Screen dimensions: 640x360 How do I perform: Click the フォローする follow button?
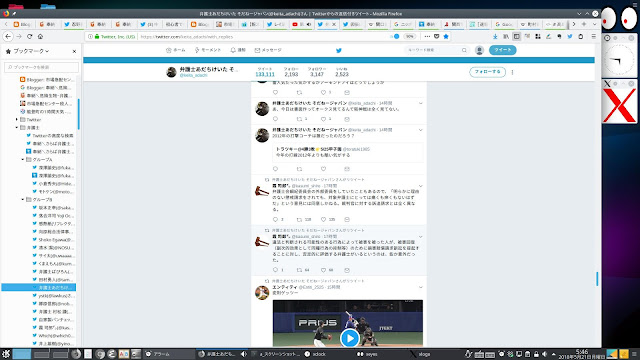click(487, 72)
